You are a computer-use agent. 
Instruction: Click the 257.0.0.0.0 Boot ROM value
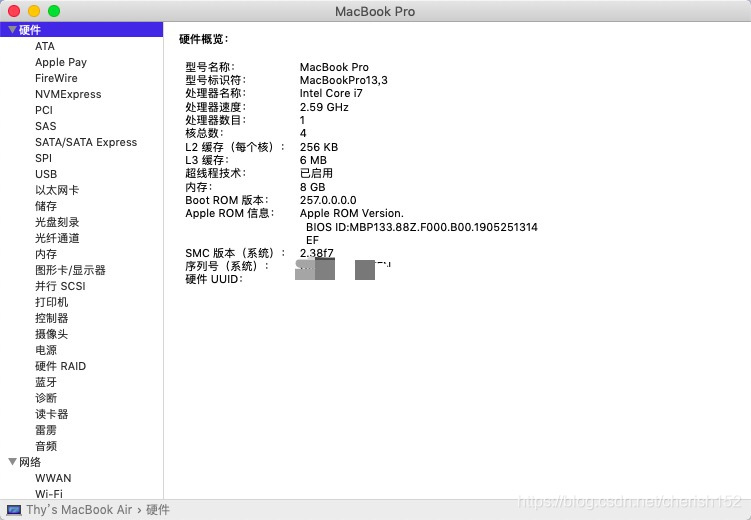tap(328, 200)
